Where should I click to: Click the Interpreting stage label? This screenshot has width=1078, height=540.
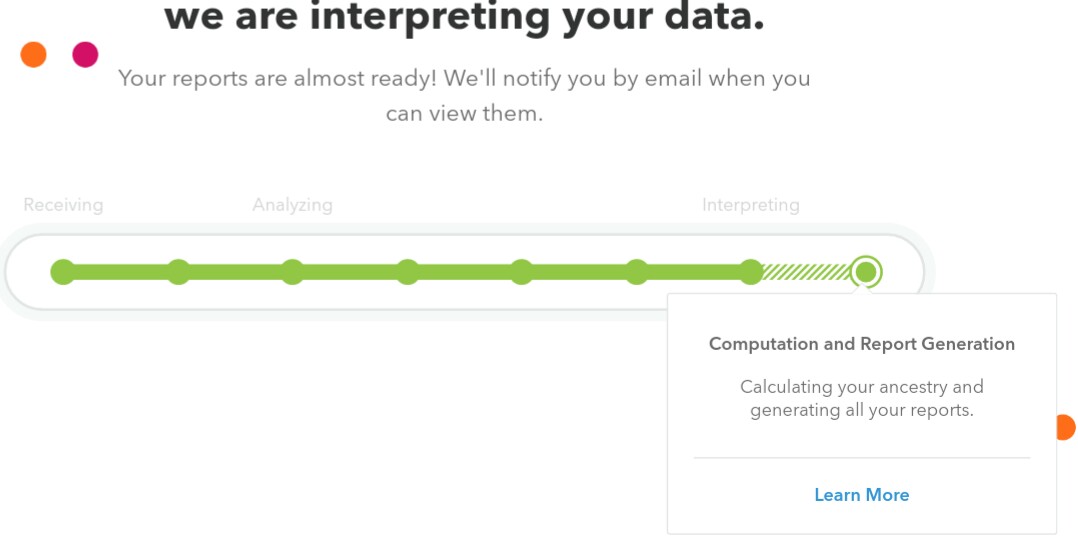750,205
